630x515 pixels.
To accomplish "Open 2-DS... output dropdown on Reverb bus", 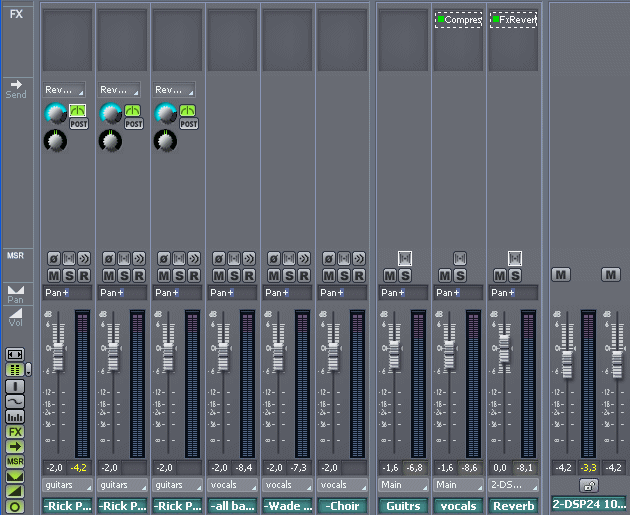I will pos(513,485).
